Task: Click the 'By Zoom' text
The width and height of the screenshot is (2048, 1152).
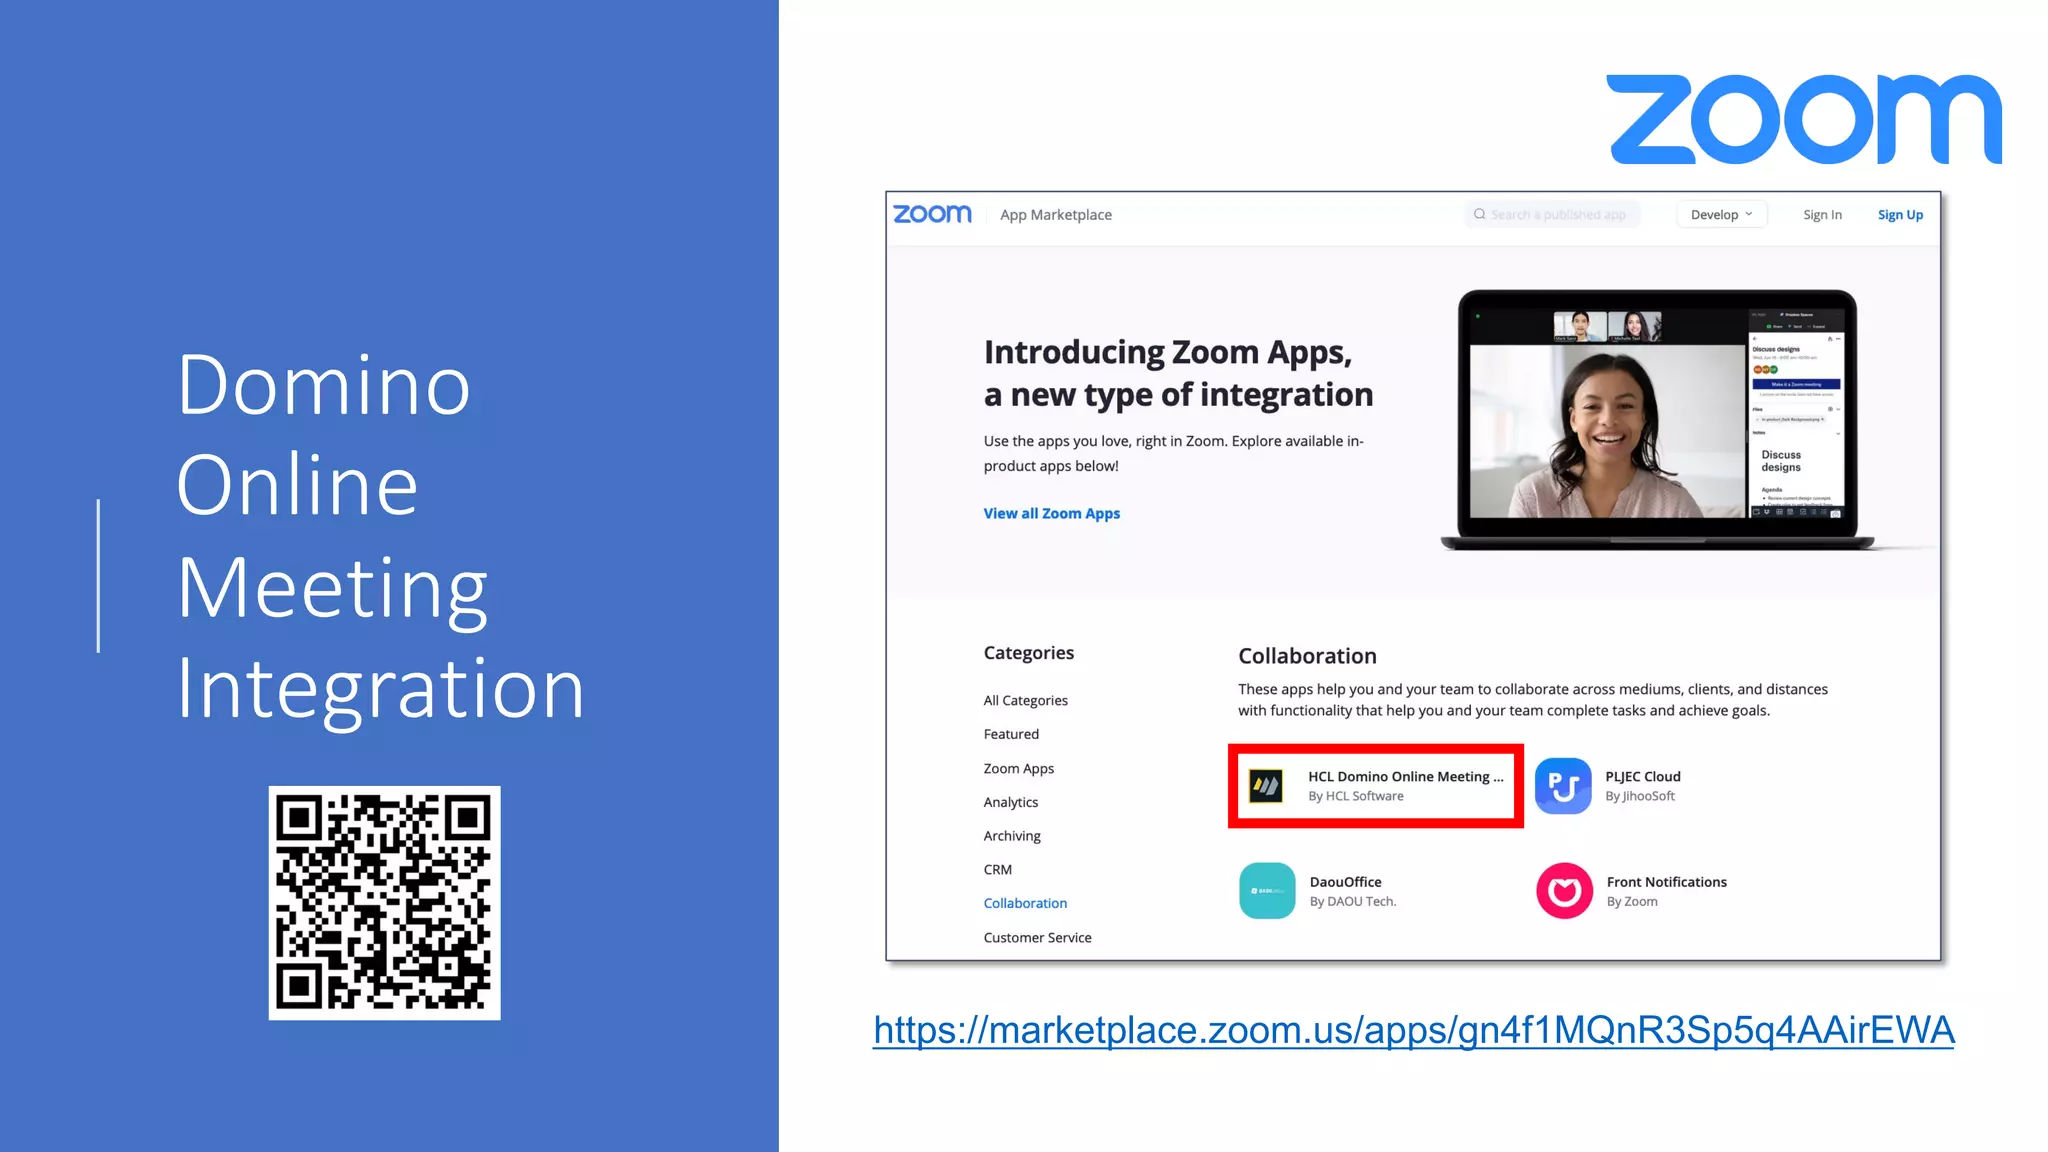Action: point(1631,901)
